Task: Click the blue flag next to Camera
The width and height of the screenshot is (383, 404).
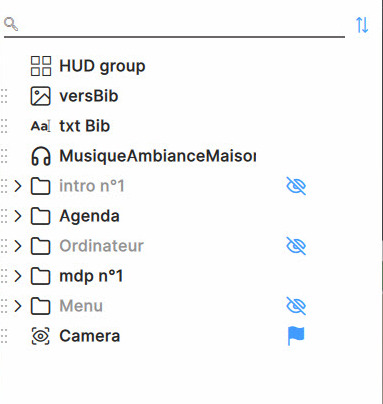Action: 296,336
